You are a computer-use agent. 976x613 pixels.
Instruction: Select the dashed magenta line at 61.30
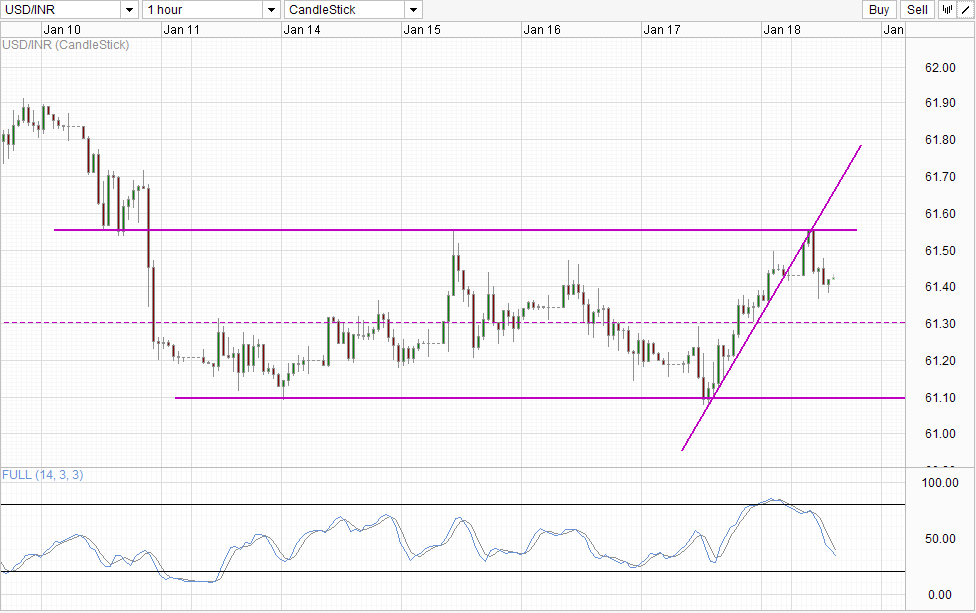[x=453, y=322]
